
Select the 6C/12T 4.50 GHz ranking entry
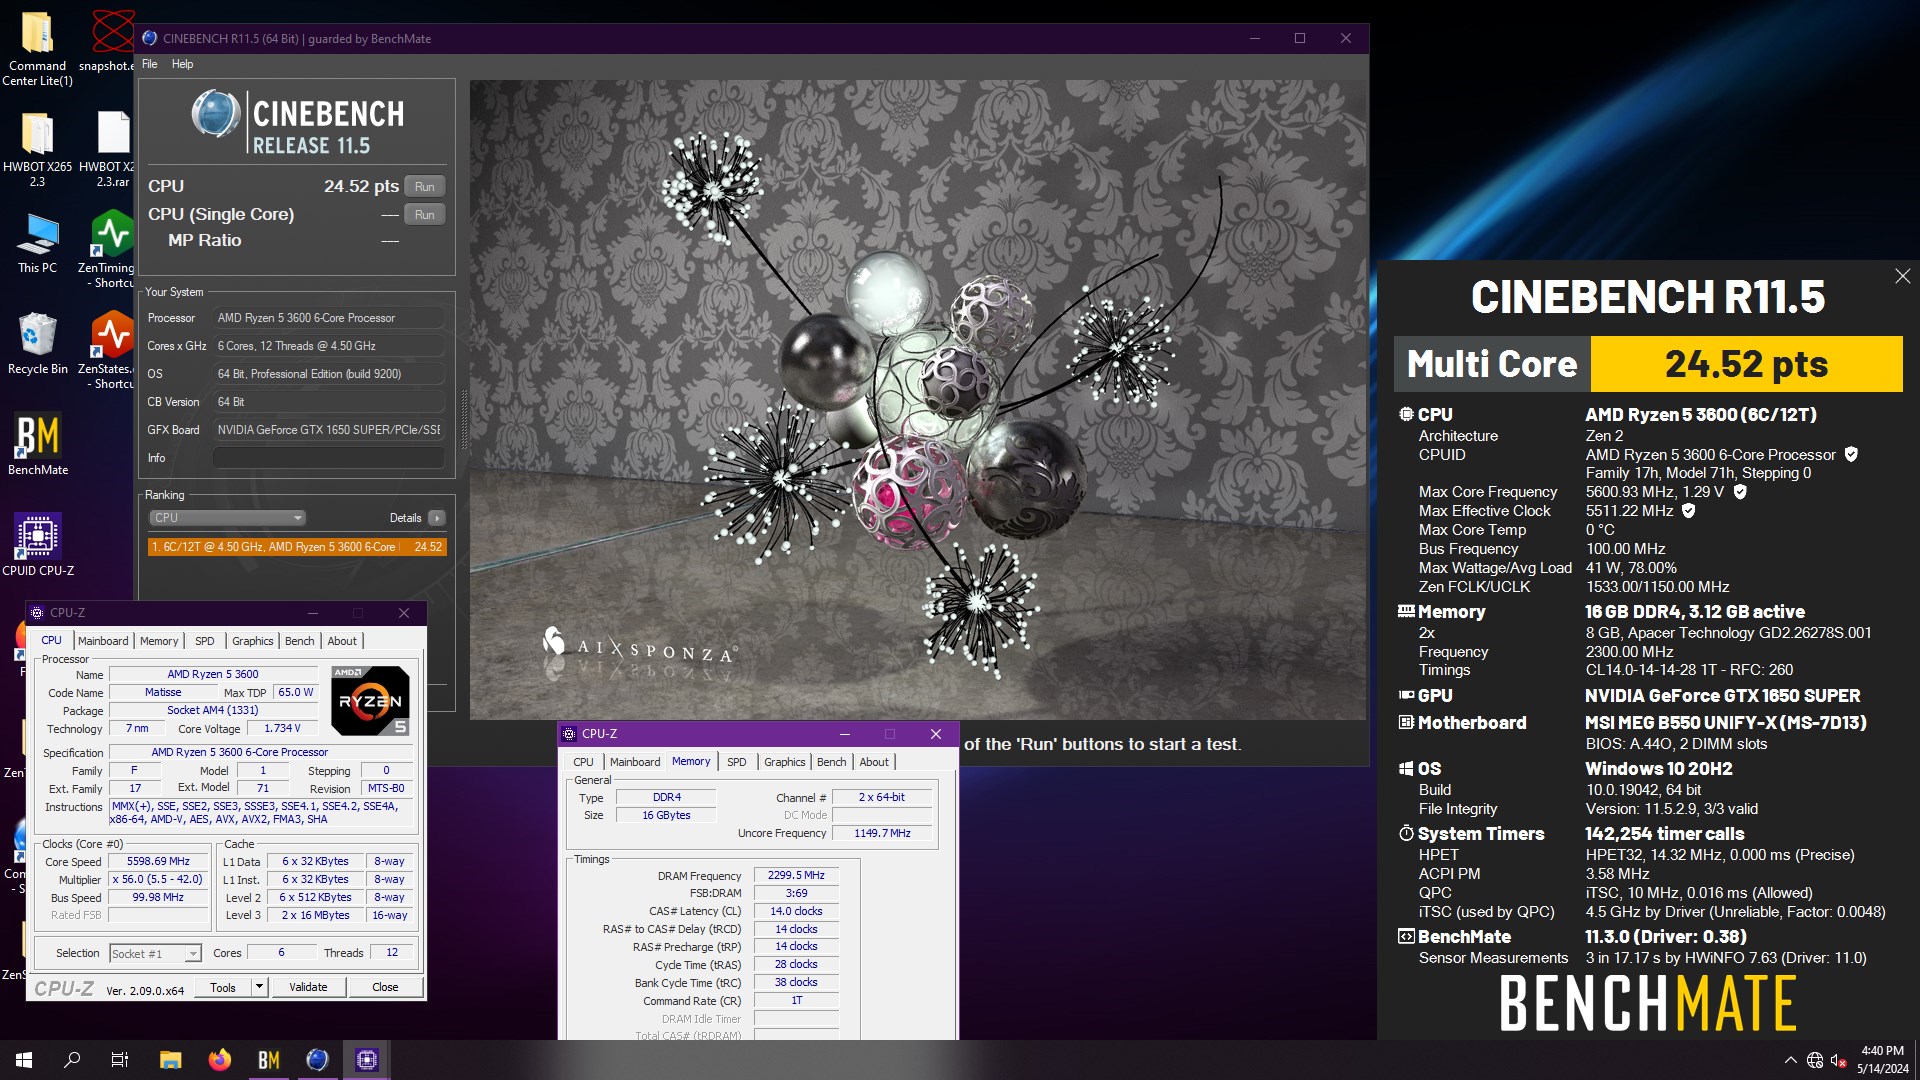(x=297, y=547)
